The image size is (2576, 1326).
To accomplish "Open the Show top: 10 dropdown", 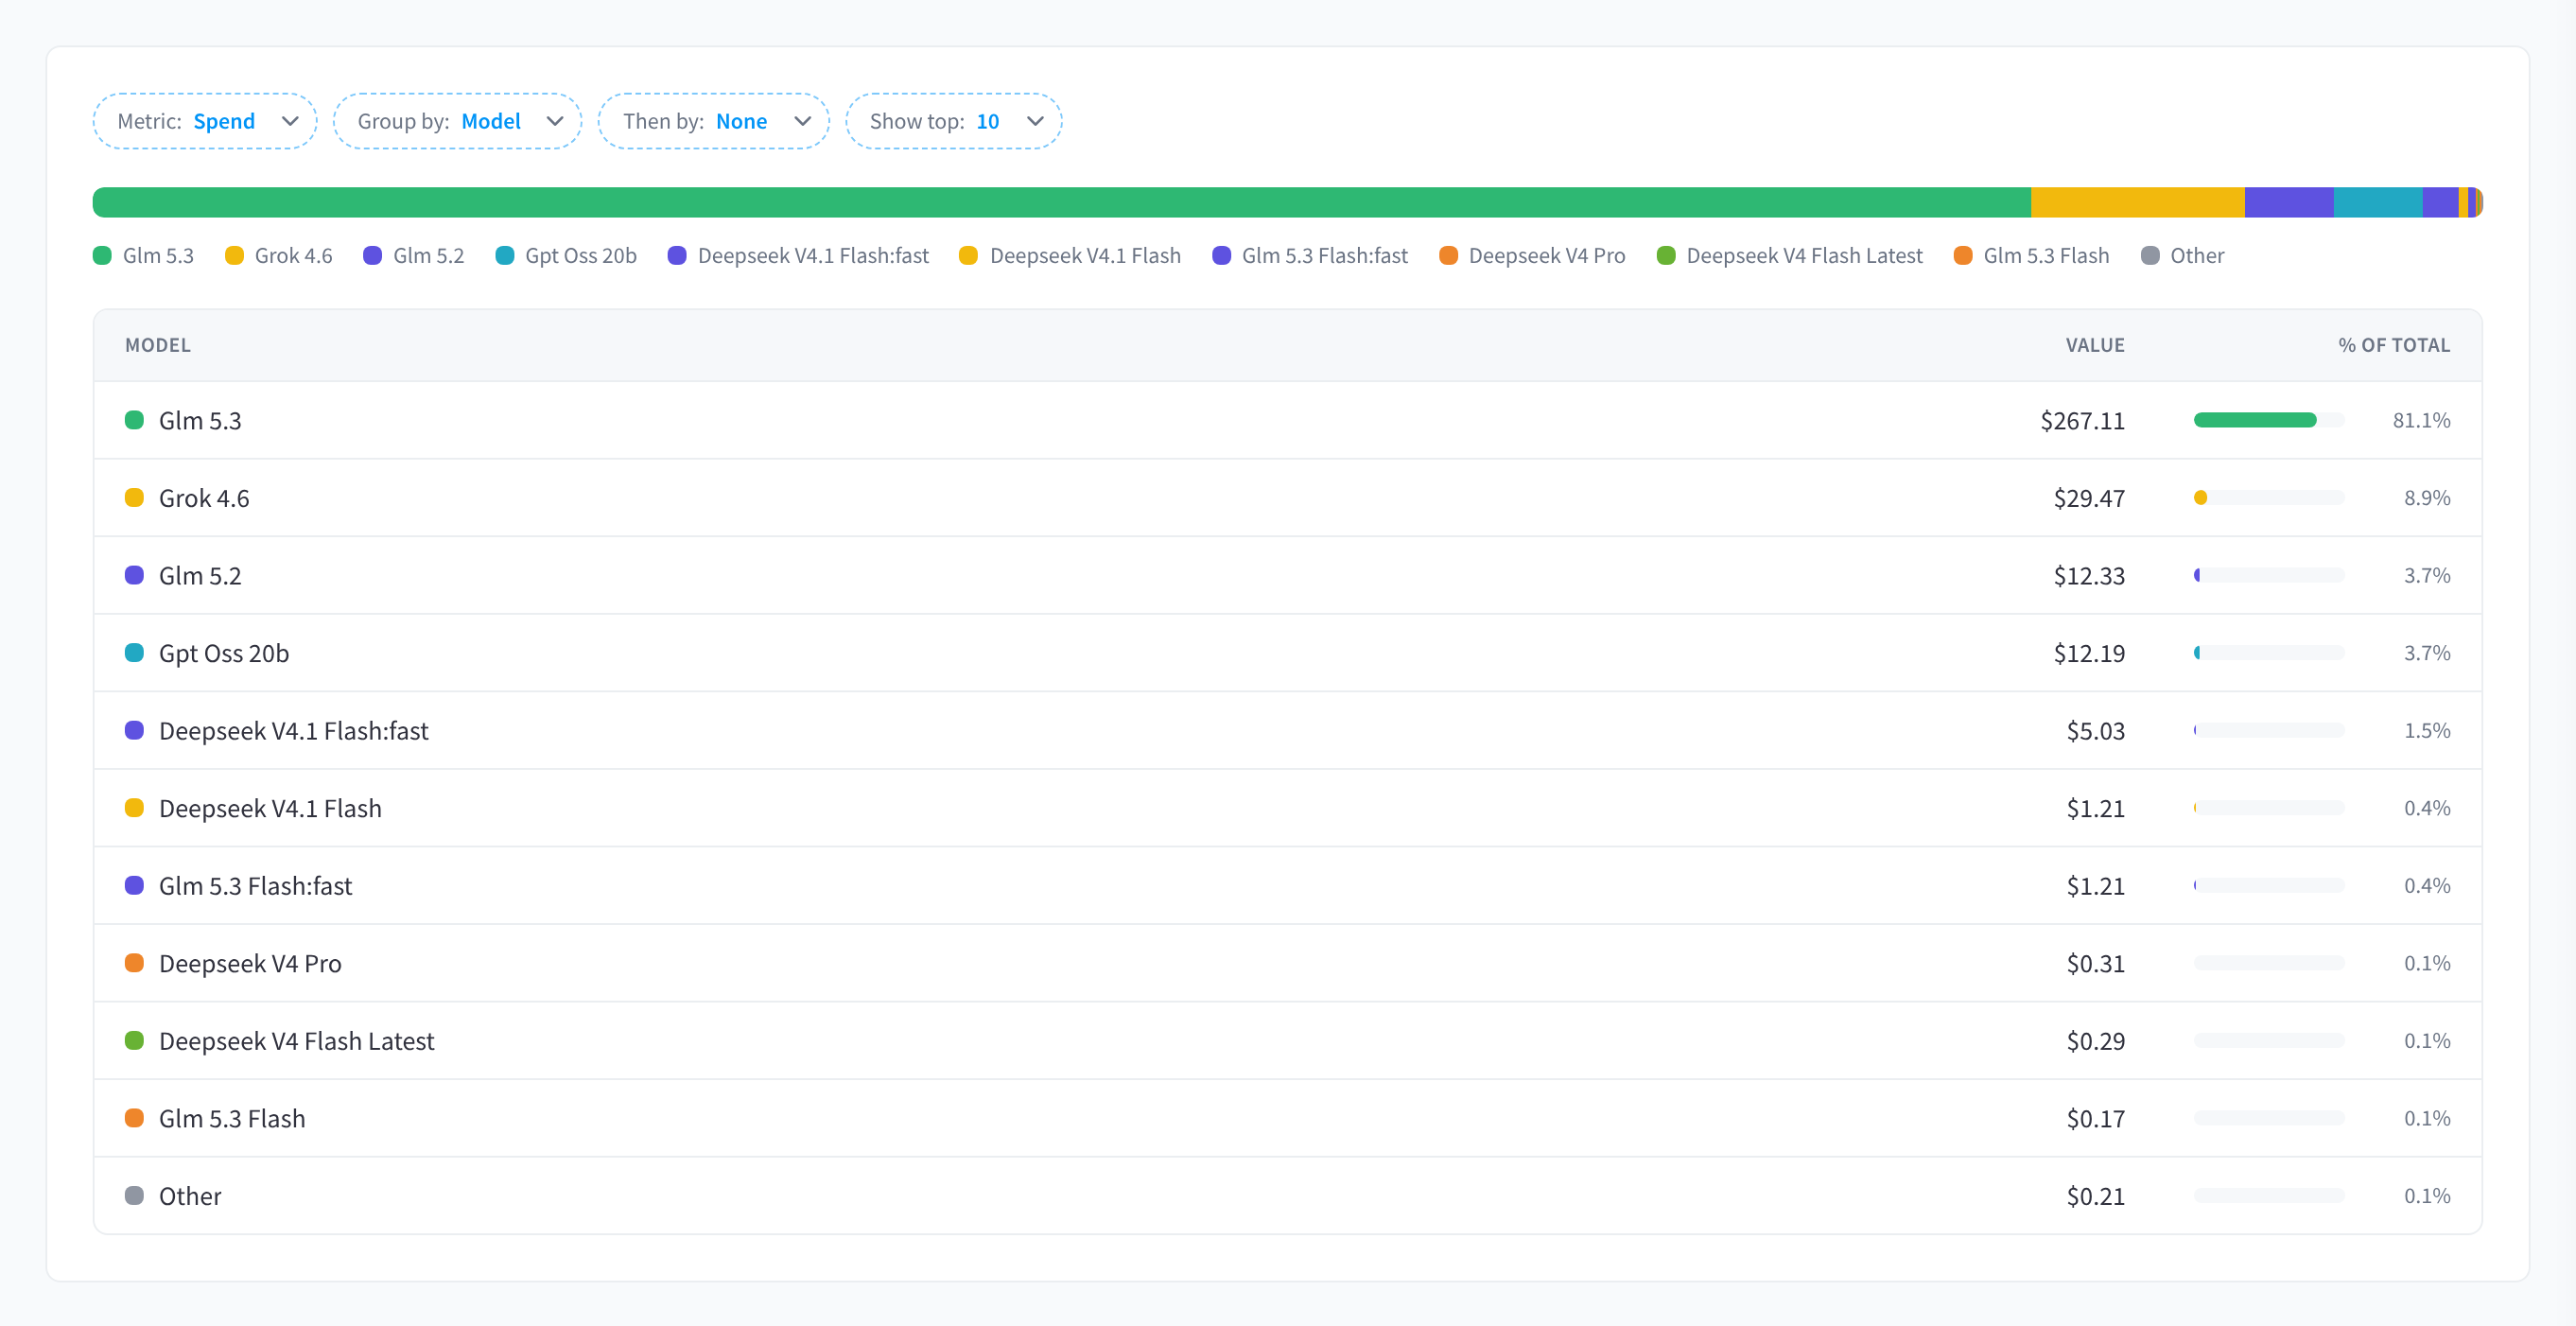I will pyautogui.click(x=954, y=121).
